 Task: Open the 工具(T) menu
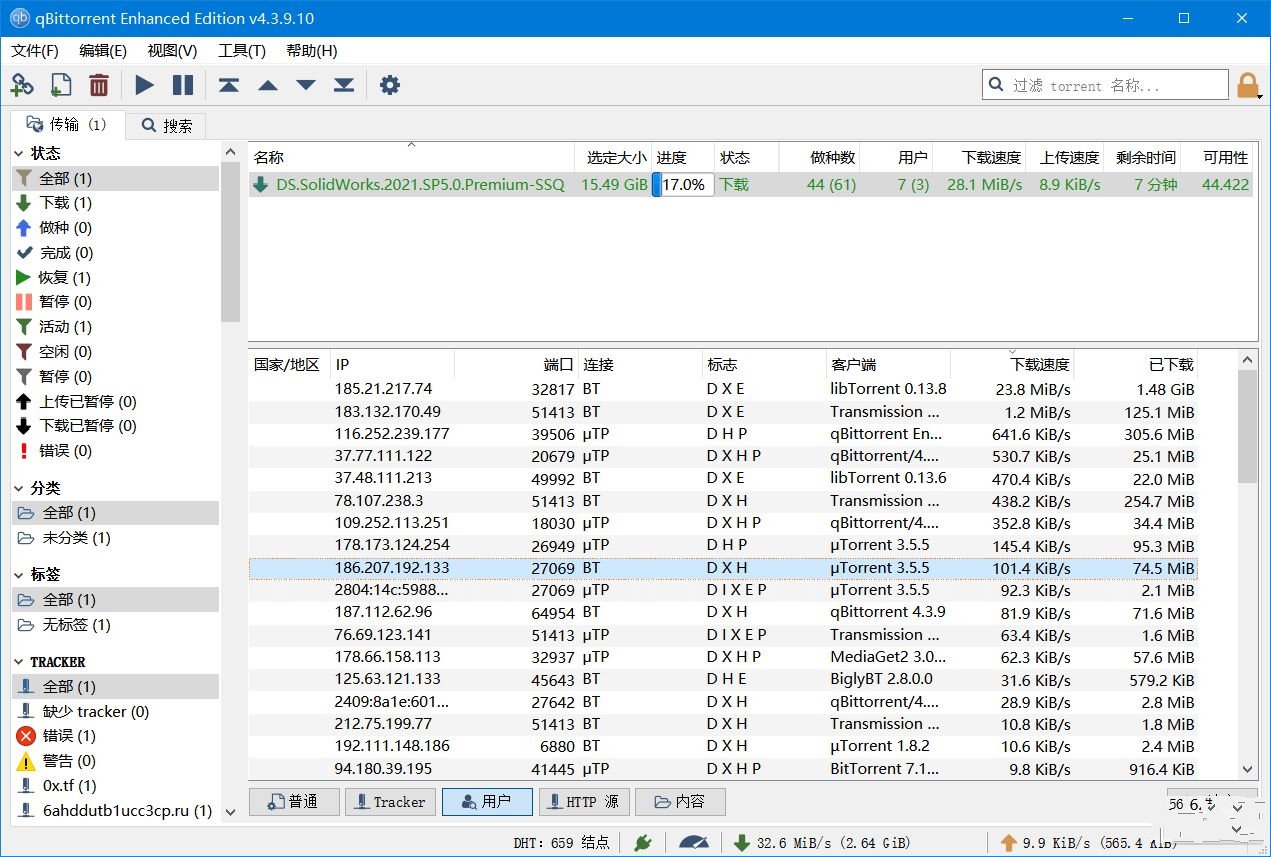coord(242,51)
